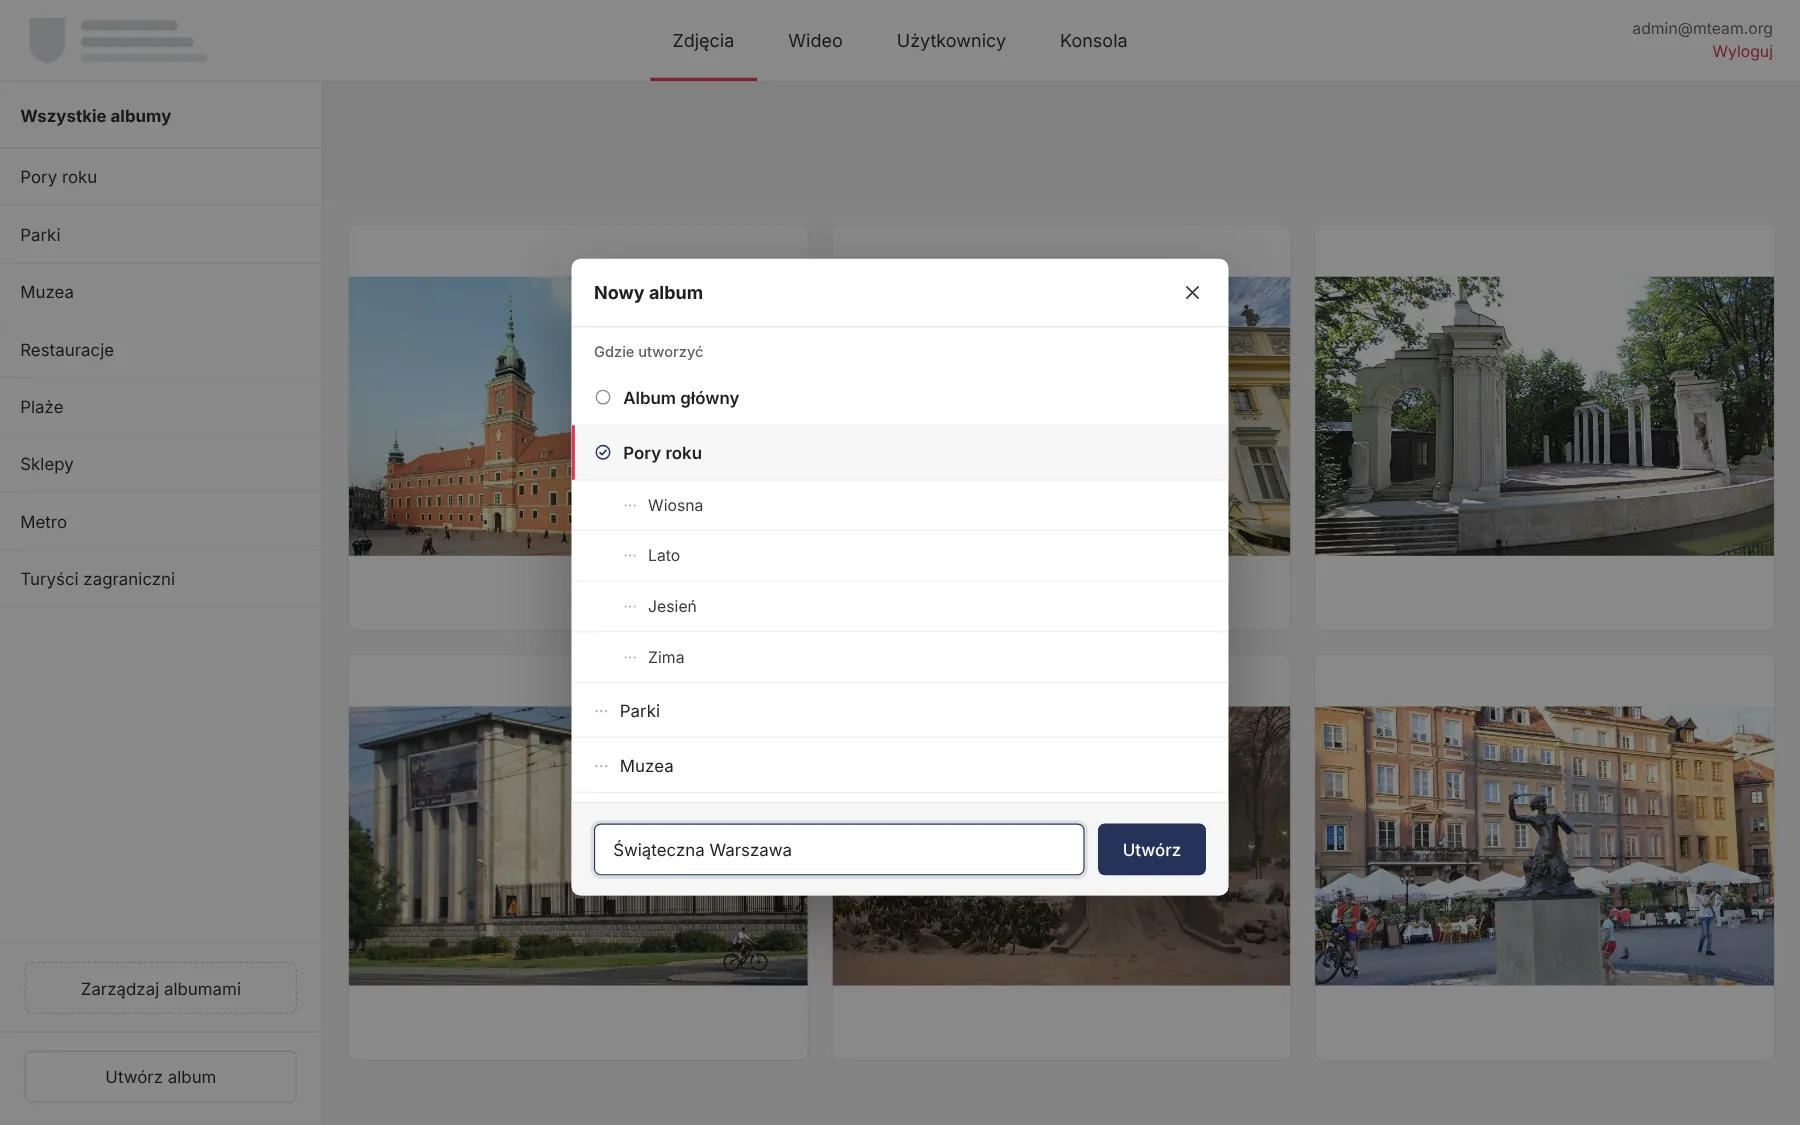Open Restauracje album in sidebar
Screen dimensions: 1800x1125
coord(160,350)
